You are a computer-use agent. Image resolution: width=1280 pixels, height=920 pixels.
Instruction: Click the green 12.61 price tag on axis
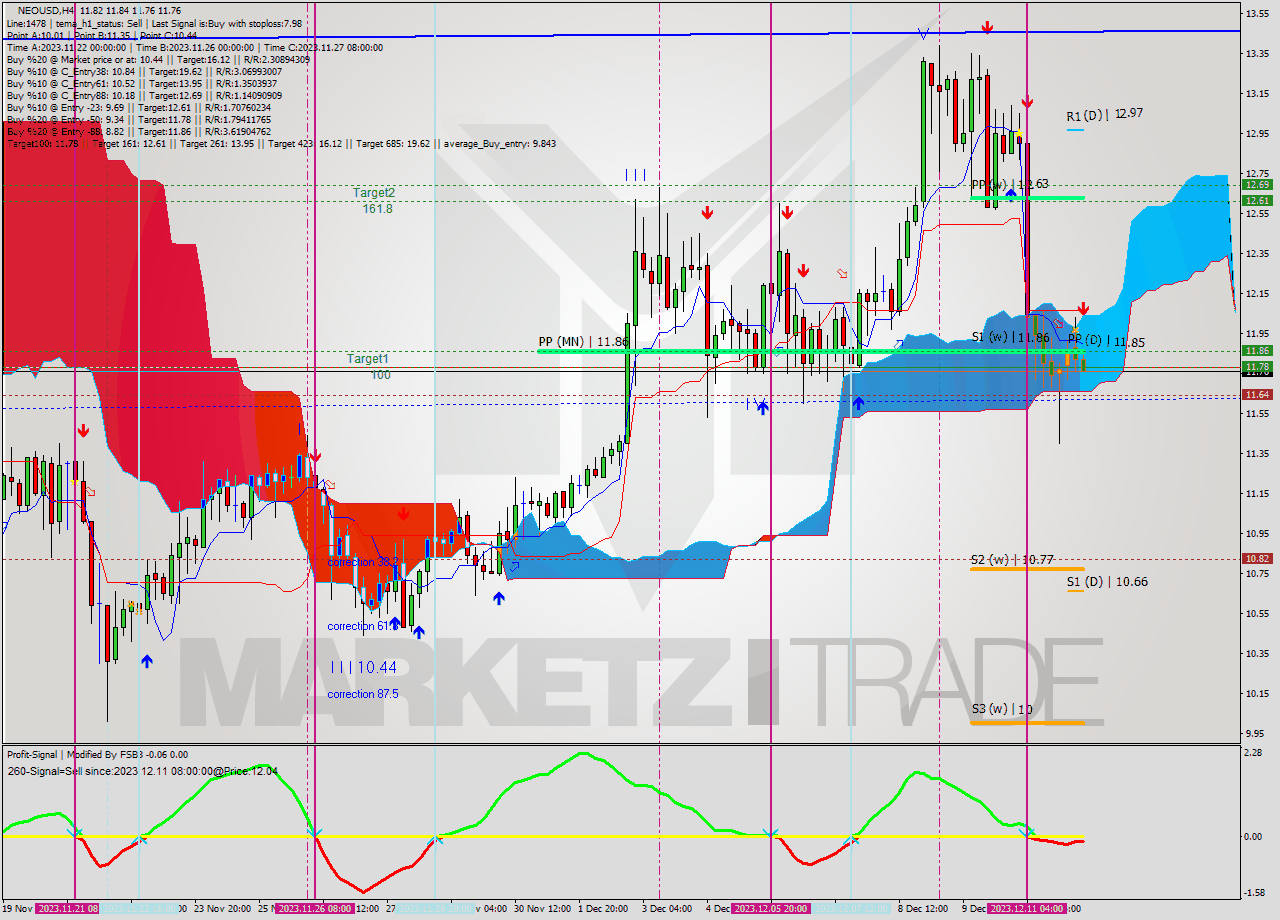click(x=1257, y=201)
